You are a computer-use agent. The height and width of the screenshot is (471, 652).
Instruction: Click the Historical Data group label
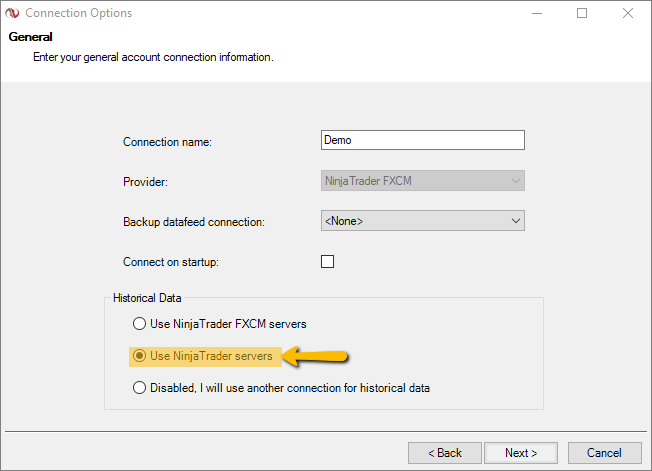[x=146, y=299]
